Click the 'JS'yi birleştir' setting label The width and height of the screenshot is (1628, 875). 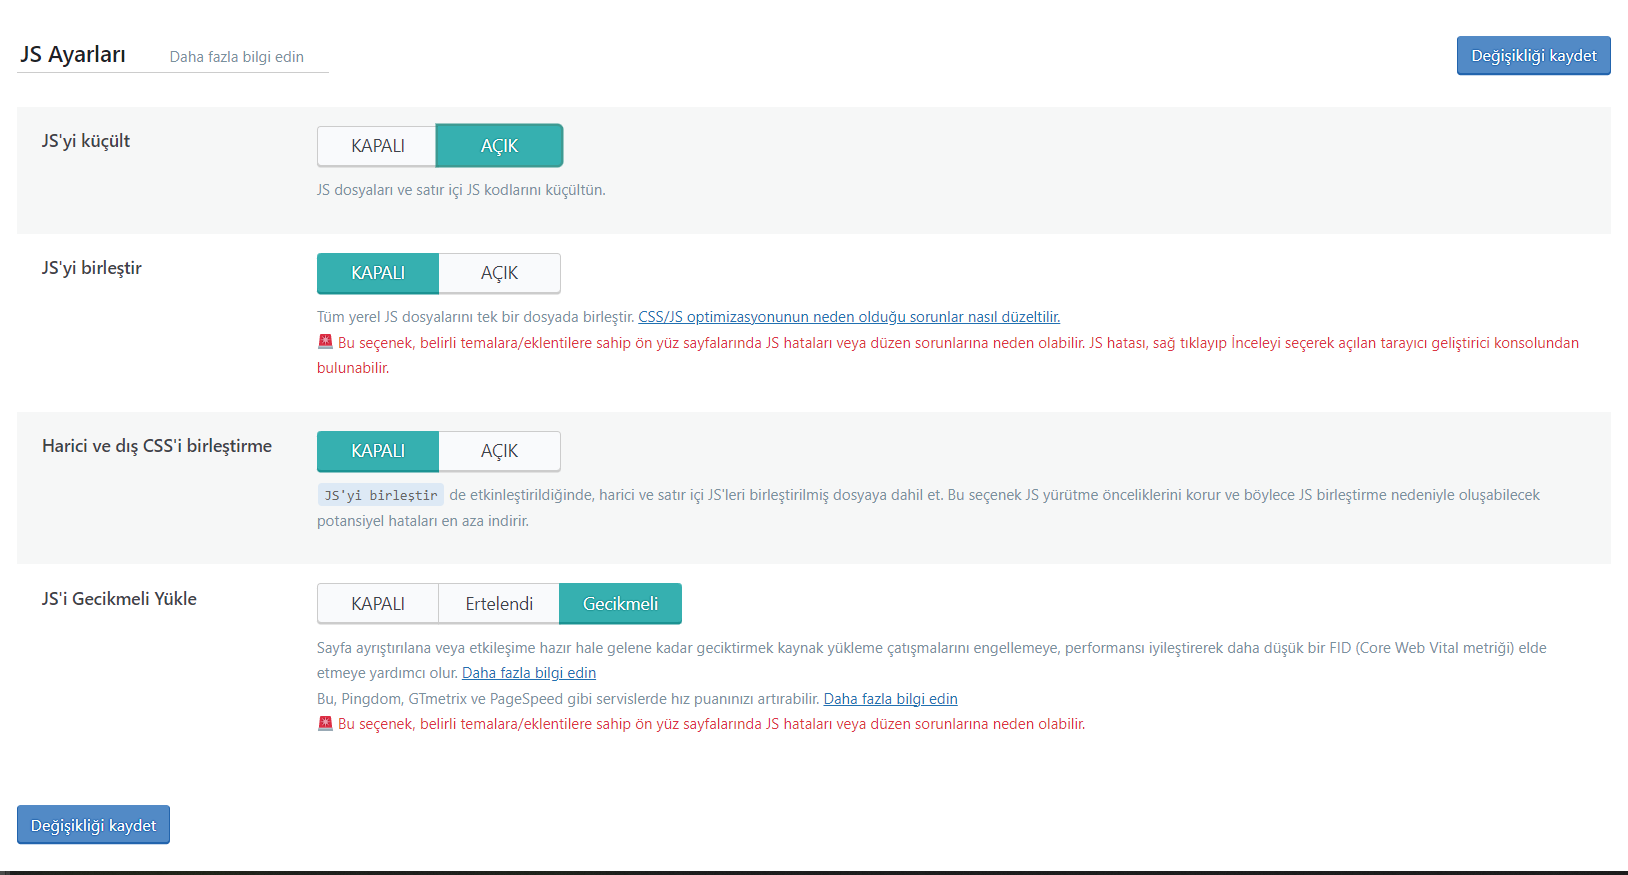coord(92,268)
